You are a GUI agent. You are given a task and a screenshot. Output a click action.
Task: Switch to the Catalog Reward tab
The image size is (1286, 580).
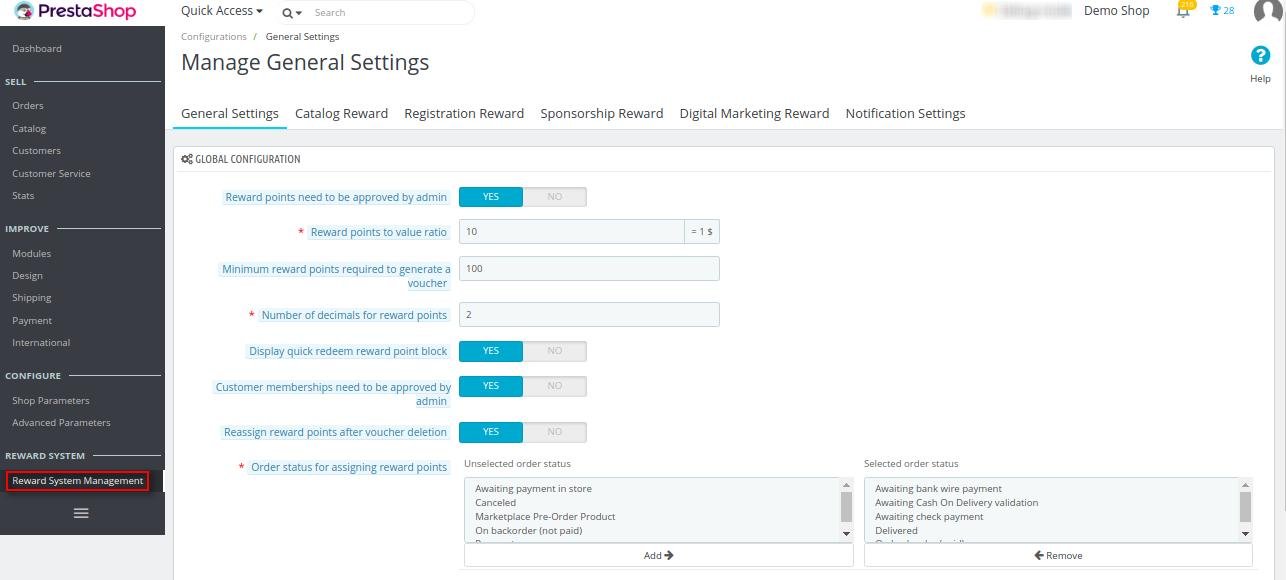pos(341,113)
